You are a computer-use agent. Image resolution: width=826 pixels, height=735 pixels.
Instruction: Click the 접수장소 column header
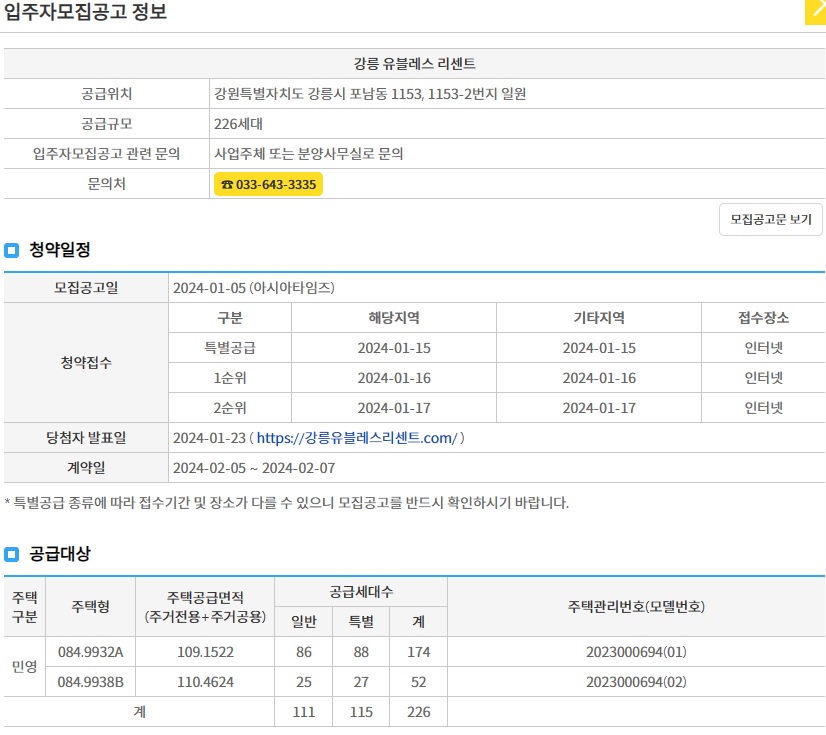(x=763, y=318)
